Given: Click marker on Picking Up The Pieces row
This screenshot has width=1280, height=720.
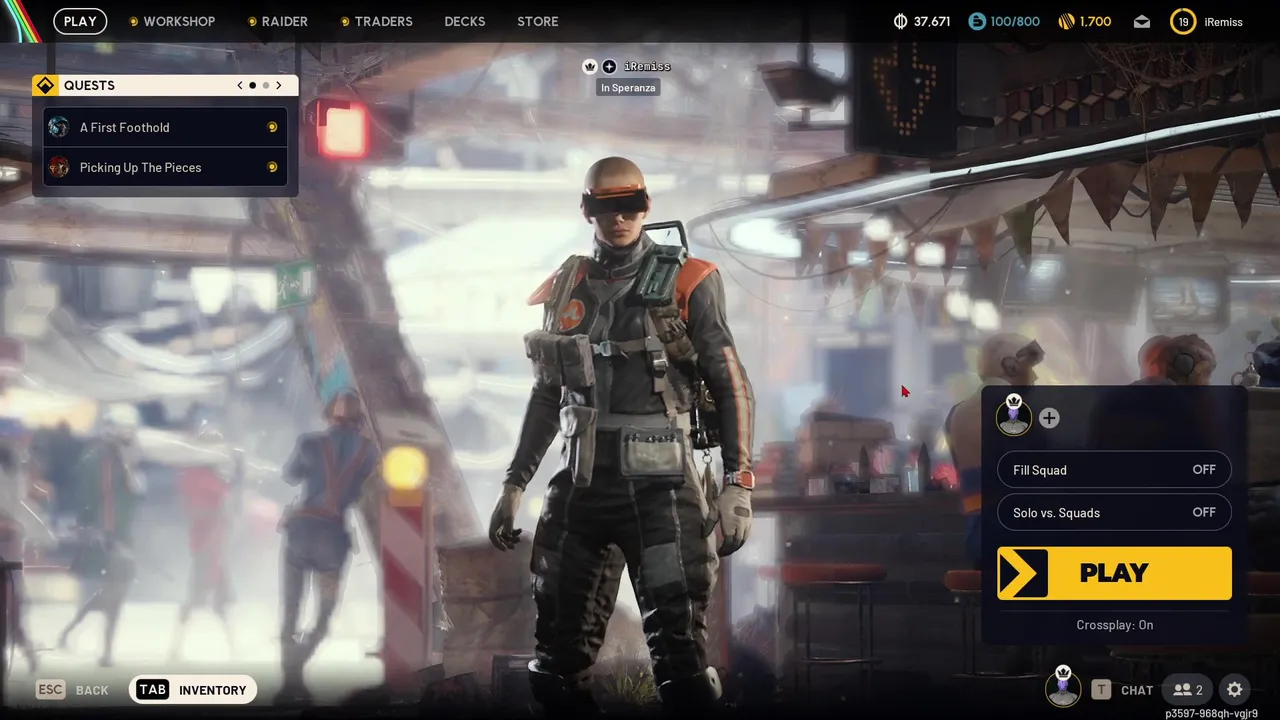Looking at the screenshot, I should click(x=272, y=167).
